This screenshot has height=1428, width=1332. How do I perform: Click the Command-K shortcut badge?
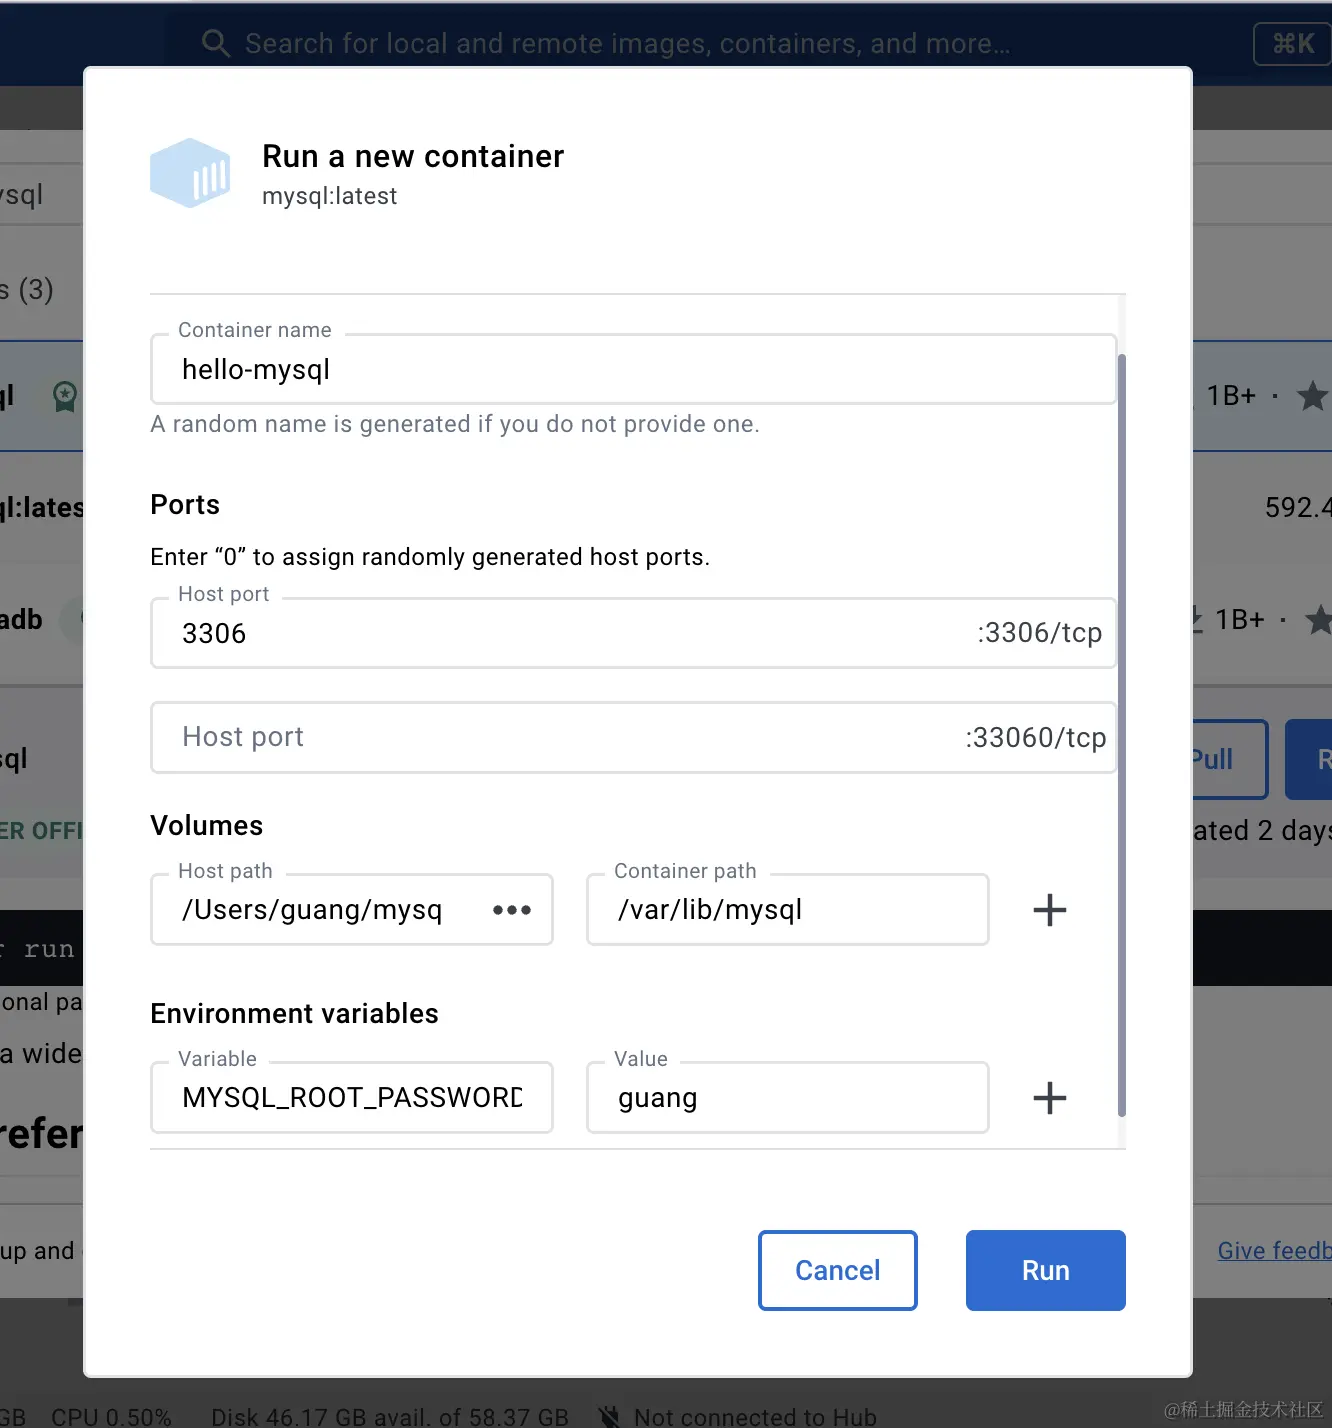[x=1292, y=44]
